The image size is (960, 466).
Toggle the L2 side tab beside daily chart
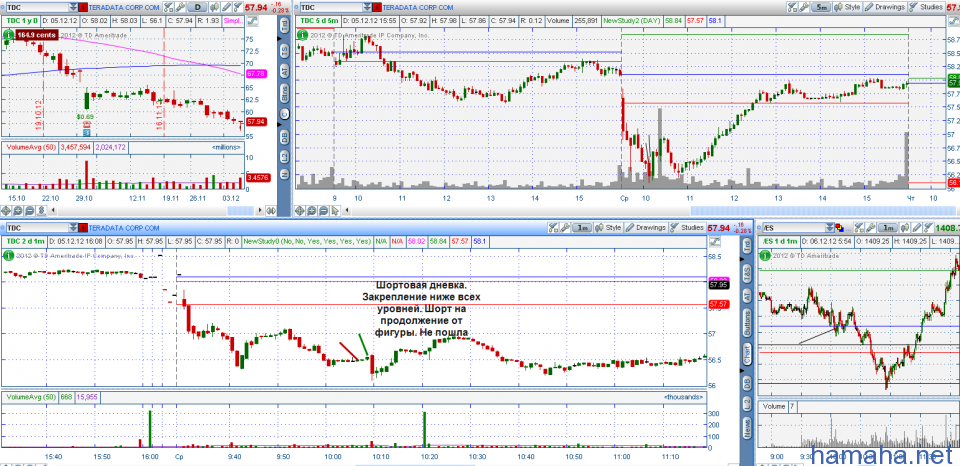(x=285, y=158)
